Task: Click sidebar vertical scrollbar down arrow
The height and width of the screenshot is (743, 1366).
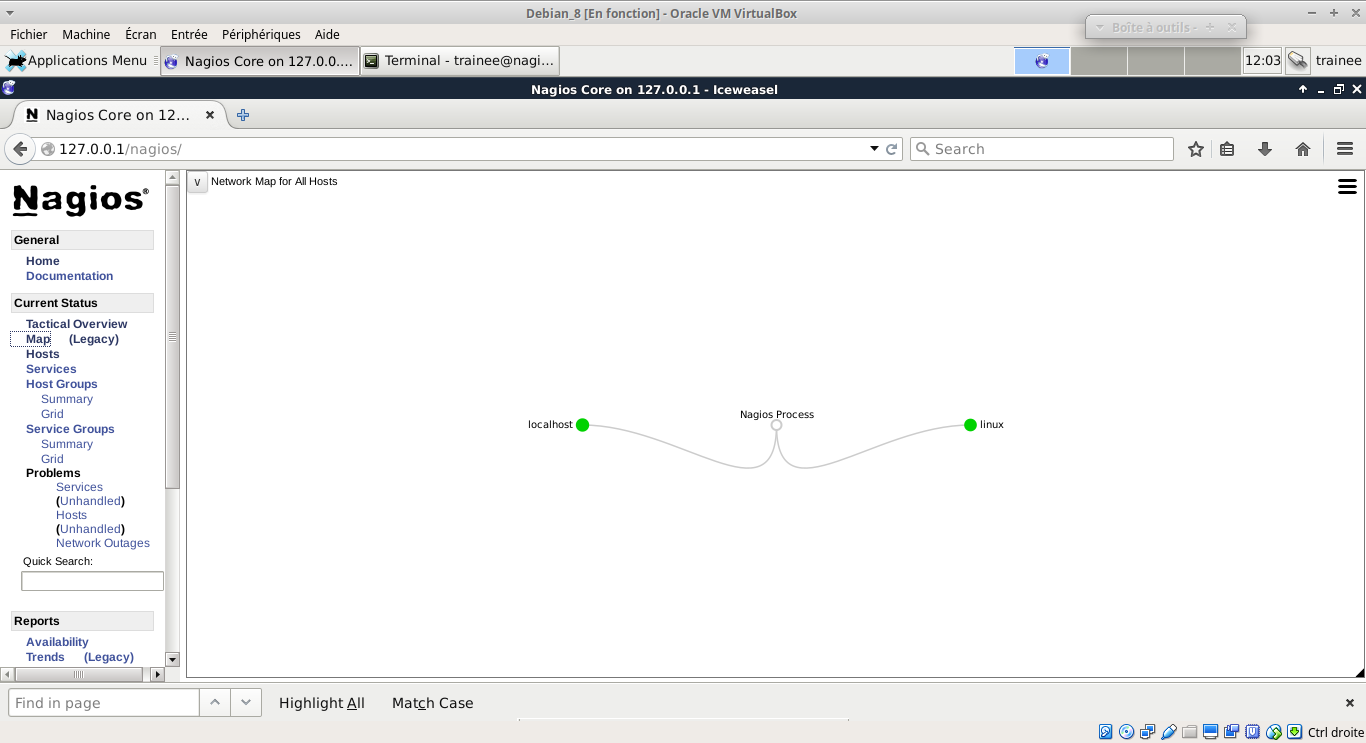Action: click(x=172, y=659)
